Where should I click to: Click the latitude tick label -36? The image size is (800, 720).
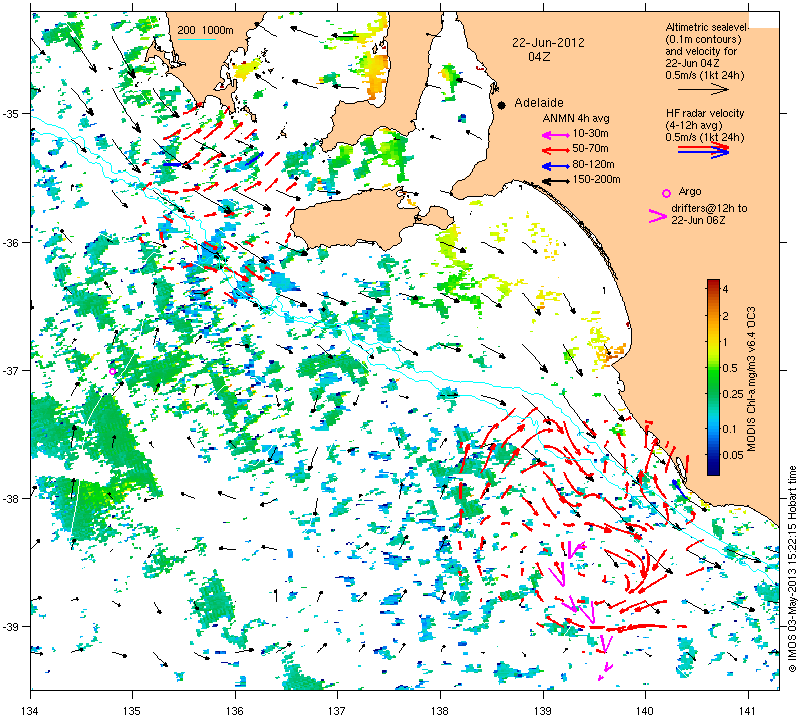(16, 242)
